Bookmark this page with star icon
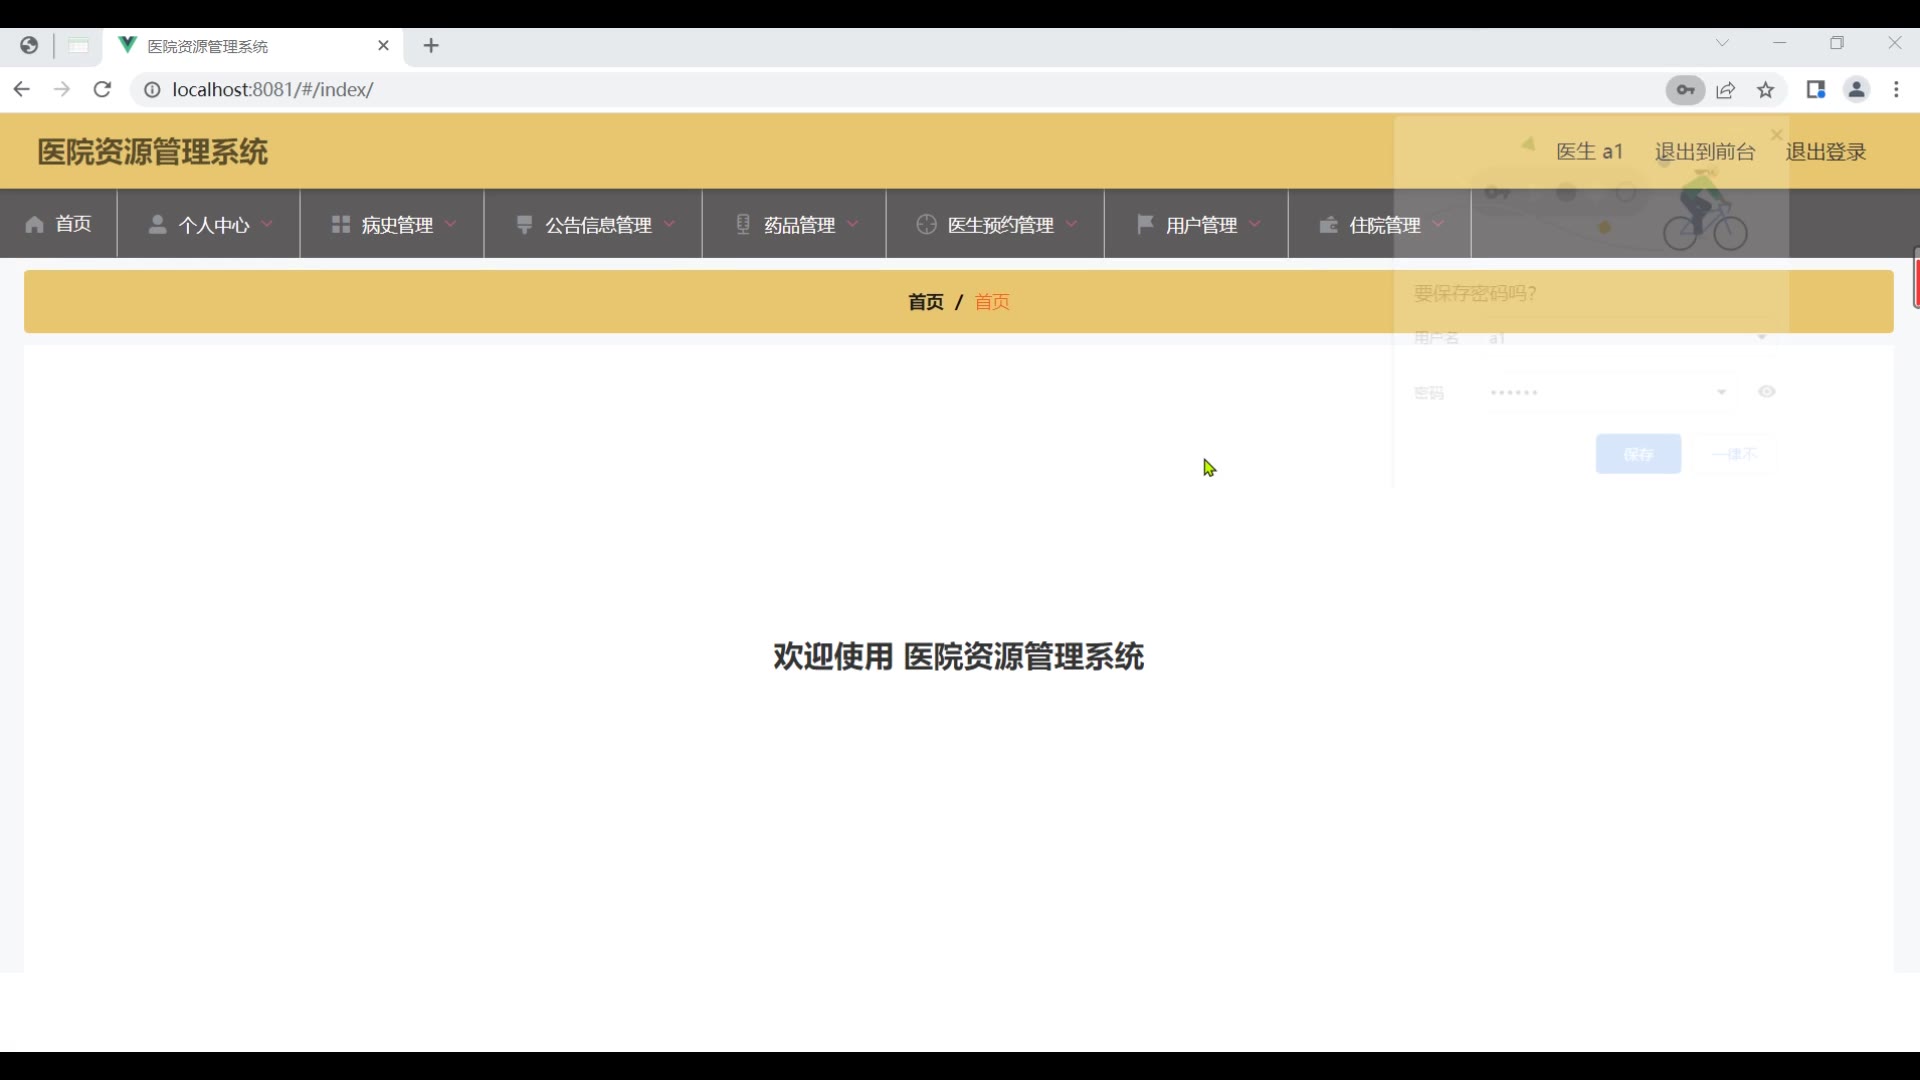The width and height of the screenshot is (1920, 1080). (x=1766, y=90)
